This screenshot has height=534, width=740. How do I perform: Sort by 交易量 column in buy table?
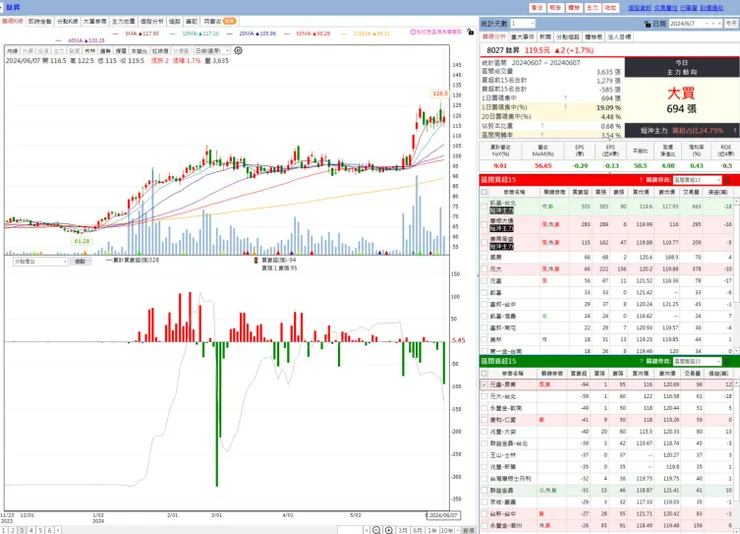pos(691,192)
